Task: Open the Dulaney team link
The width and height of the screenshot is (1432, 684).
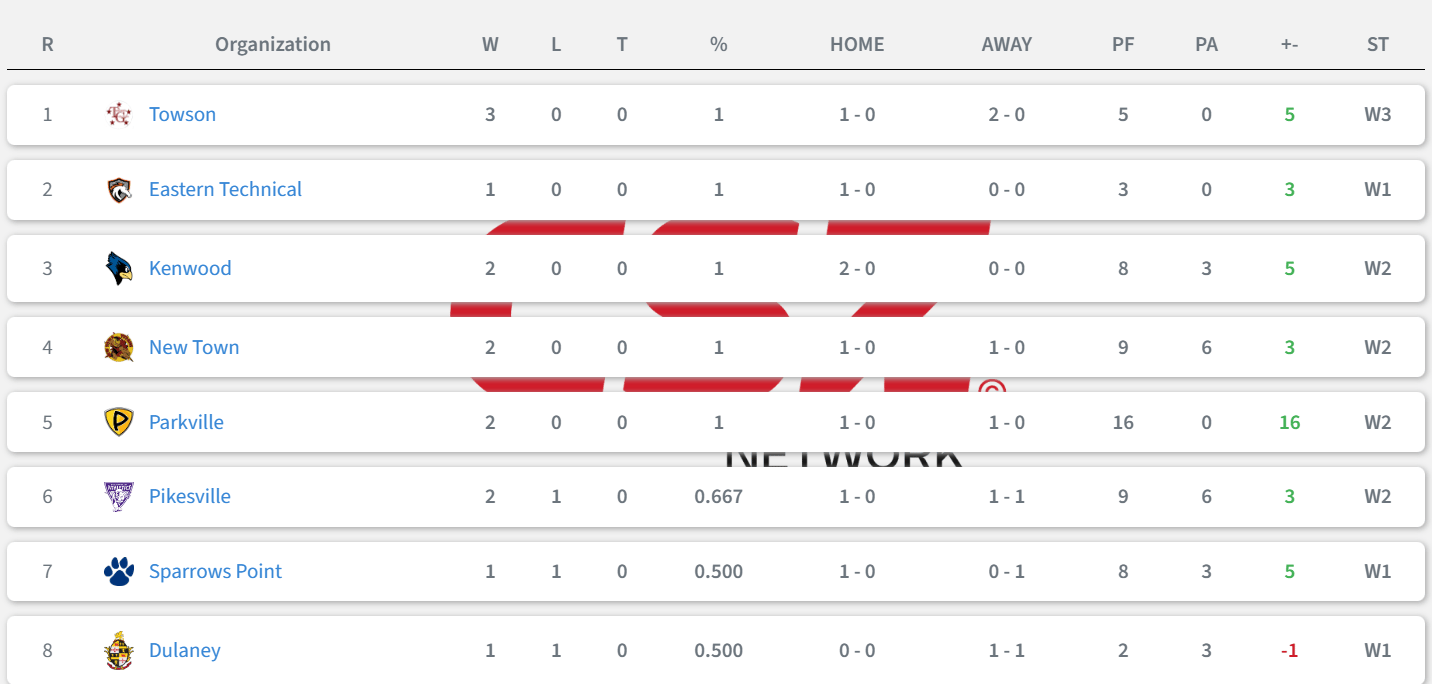Action: click(185, 650)
